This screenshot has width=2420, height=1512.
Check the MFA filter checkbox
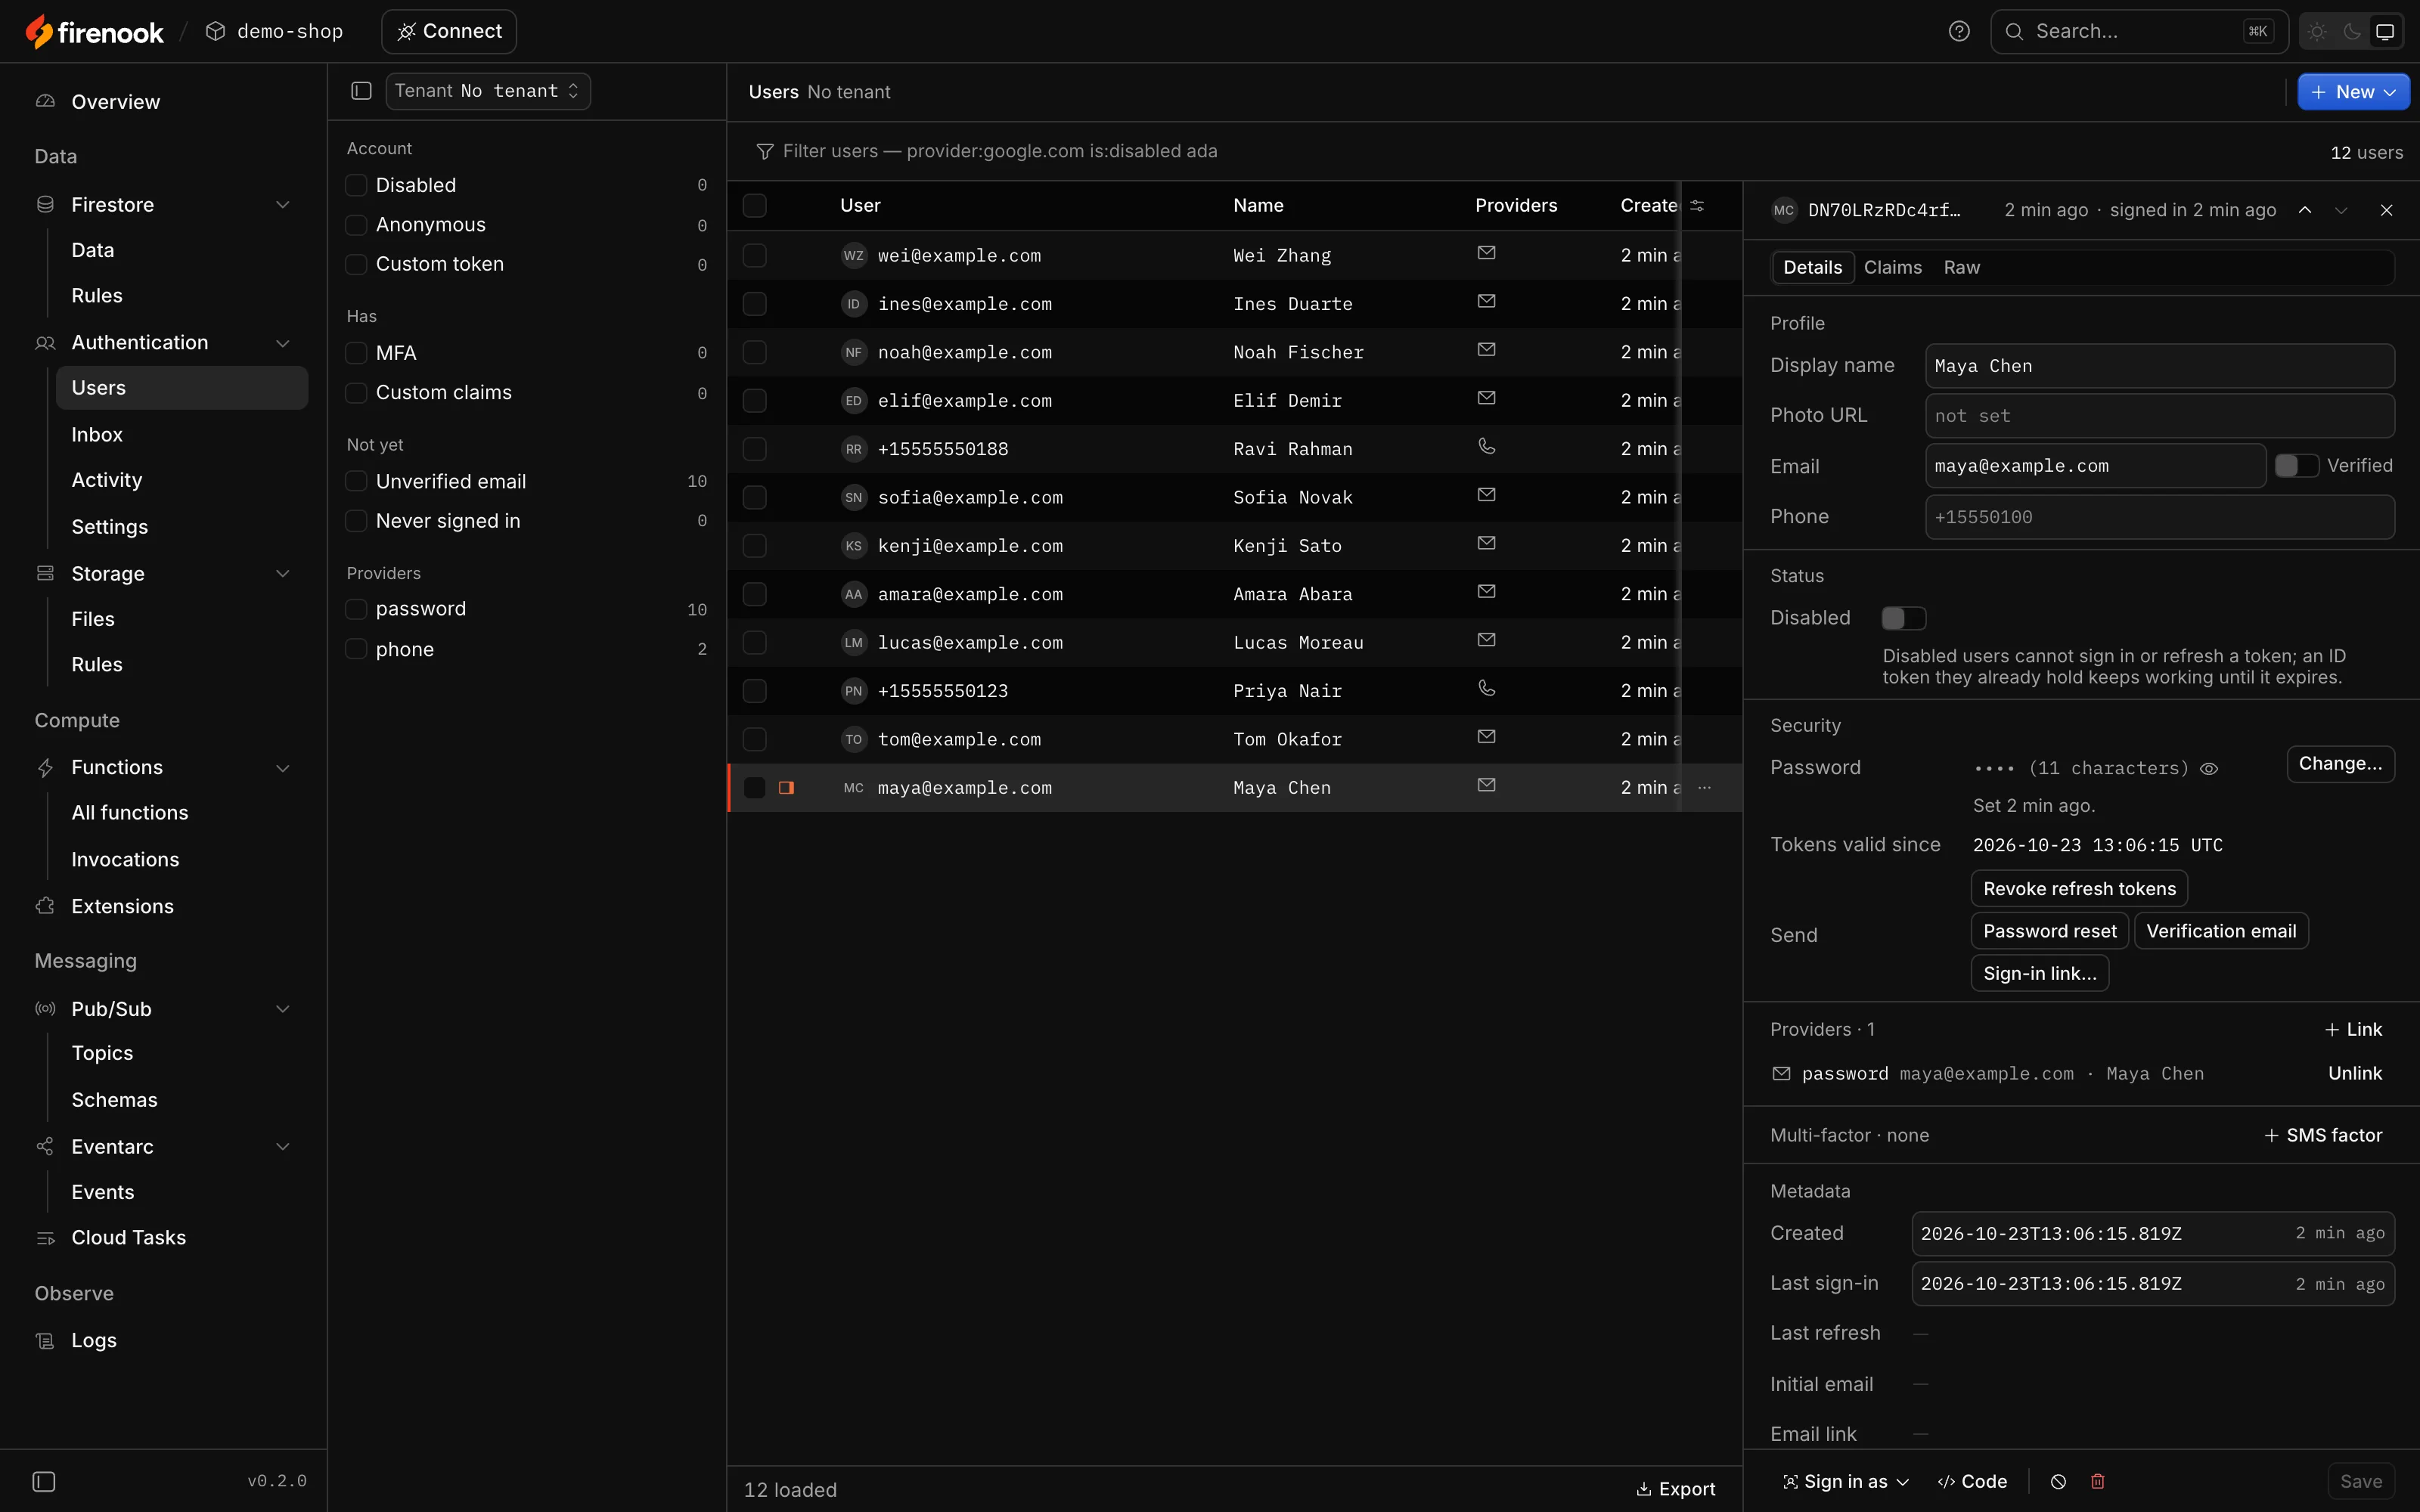click(x=356, y=353)
